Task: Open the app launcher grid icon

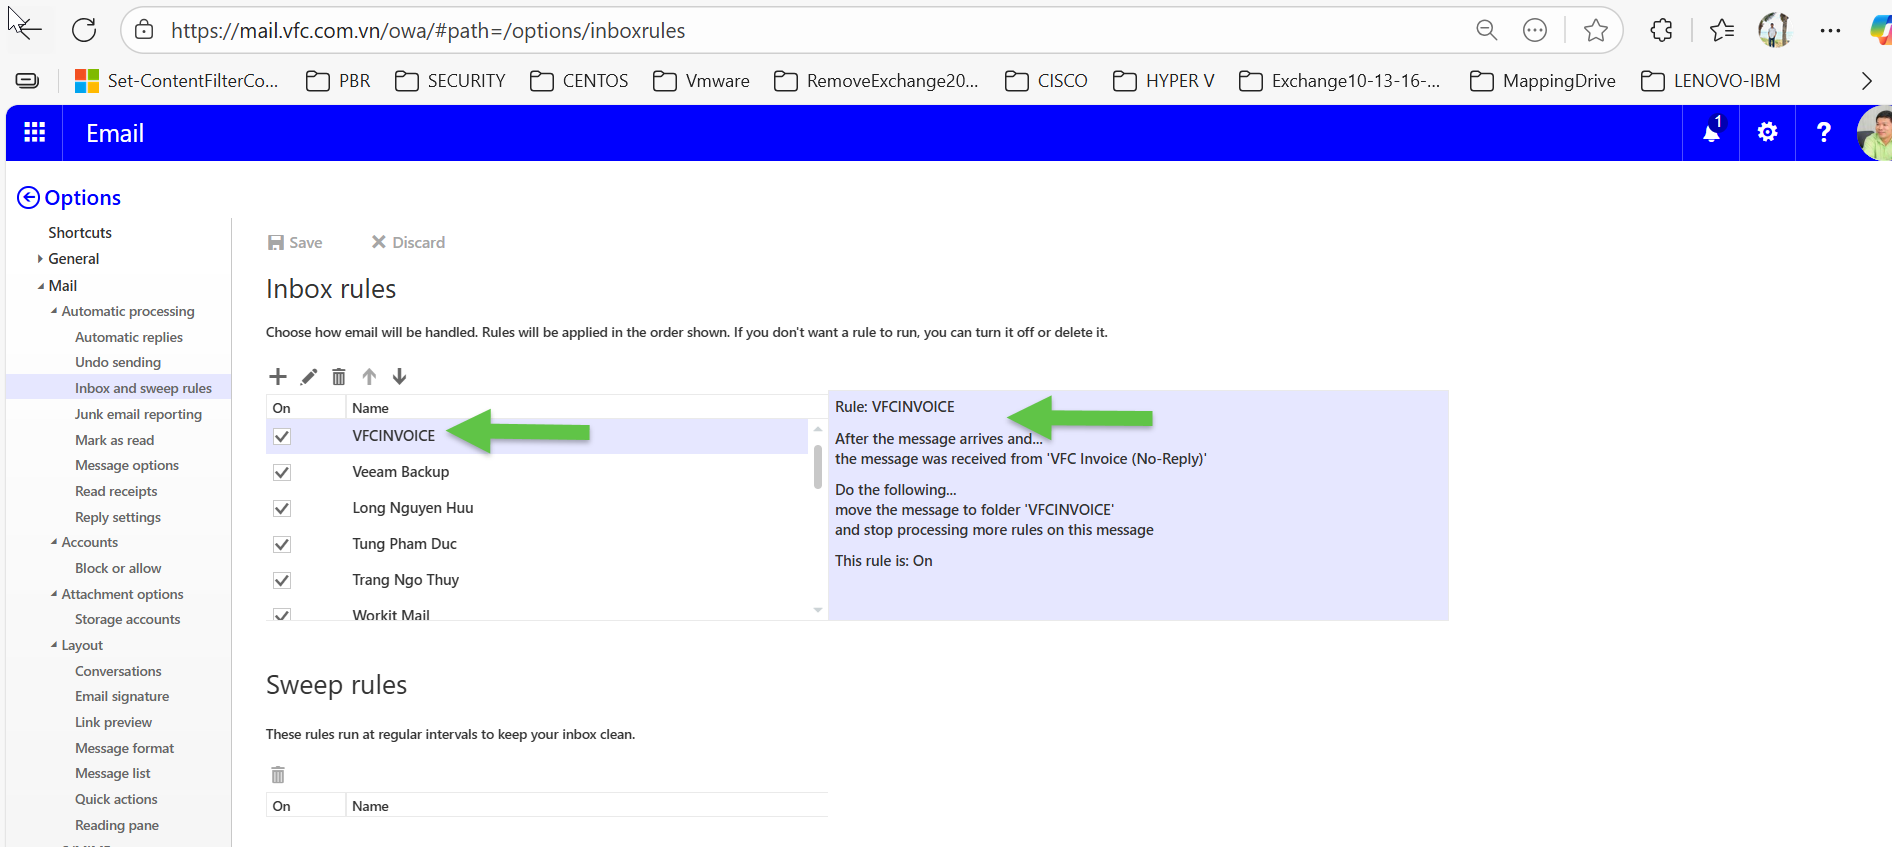Action: 34,133
